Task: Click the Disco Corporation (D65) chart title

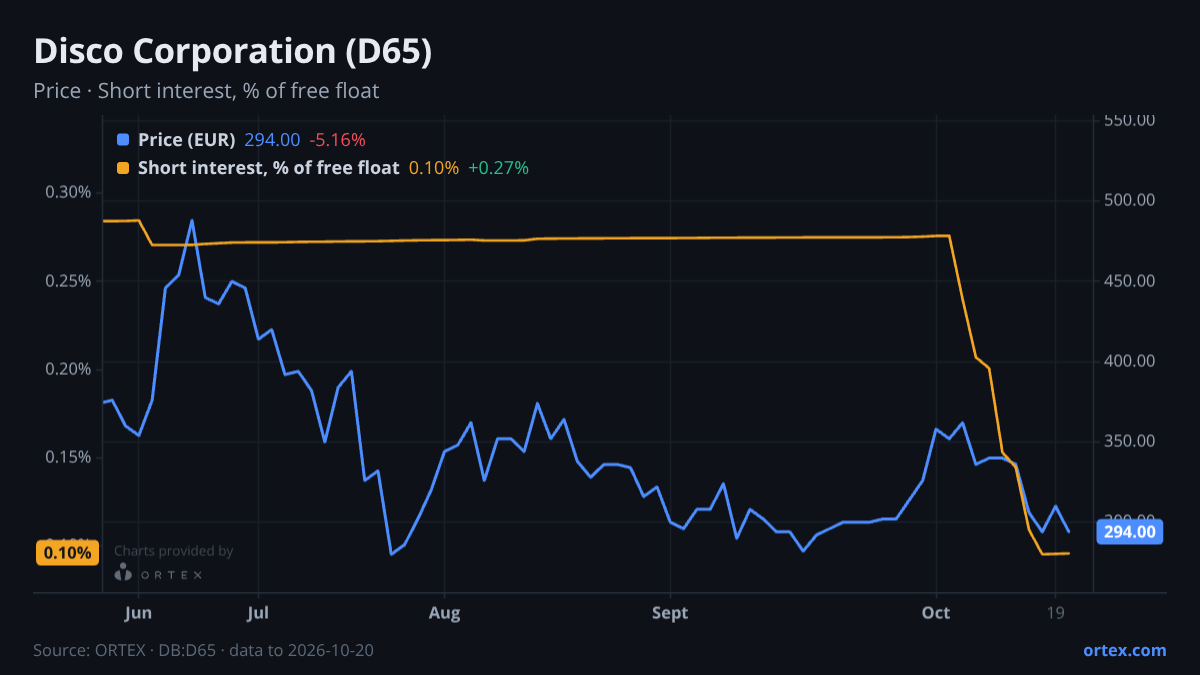Action: pyautogui.click(x=233, y=52)
